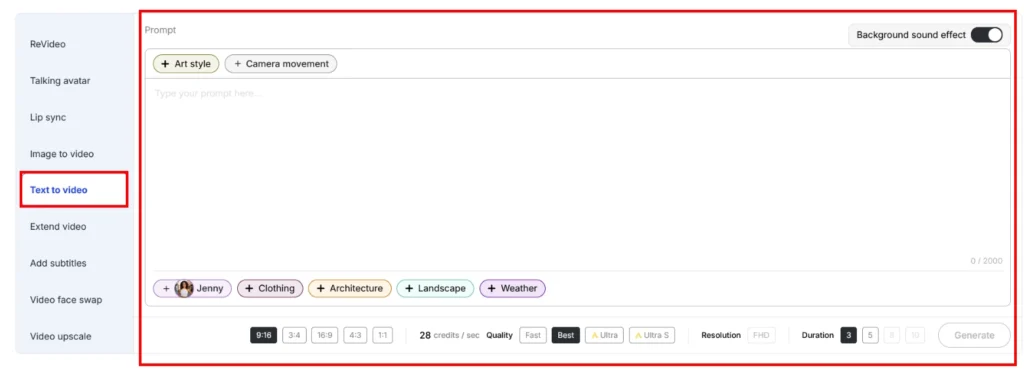Screen dimensions: 1024x370
Task: Add a Camera movement tag
Action: point(281,64)
